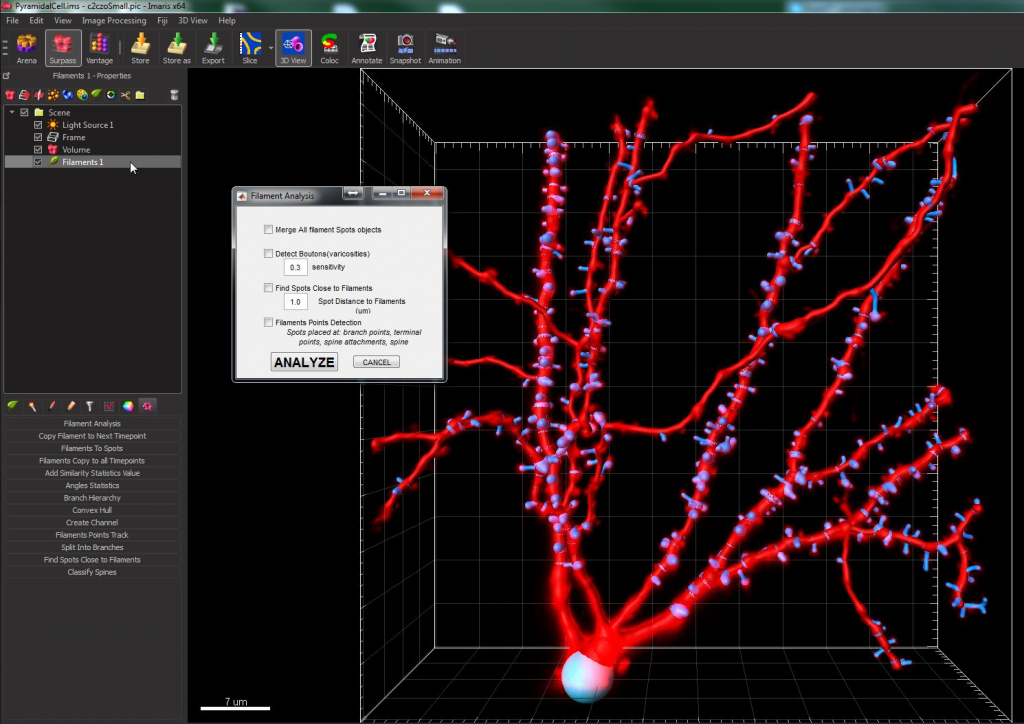Add new Cells object icon
This screenshot has width=1024, height=724.
[x=82, y=95]
